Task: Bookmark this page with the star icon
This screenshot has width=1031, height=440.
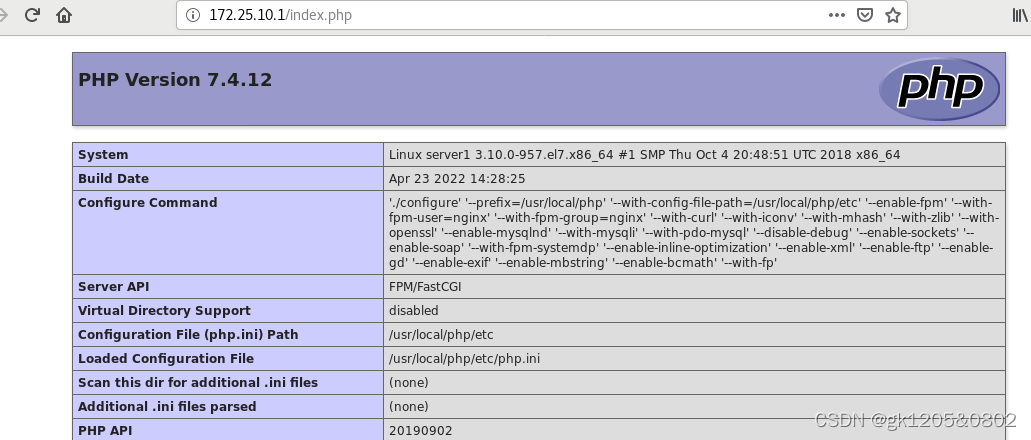Action: [x=892, y=14]
